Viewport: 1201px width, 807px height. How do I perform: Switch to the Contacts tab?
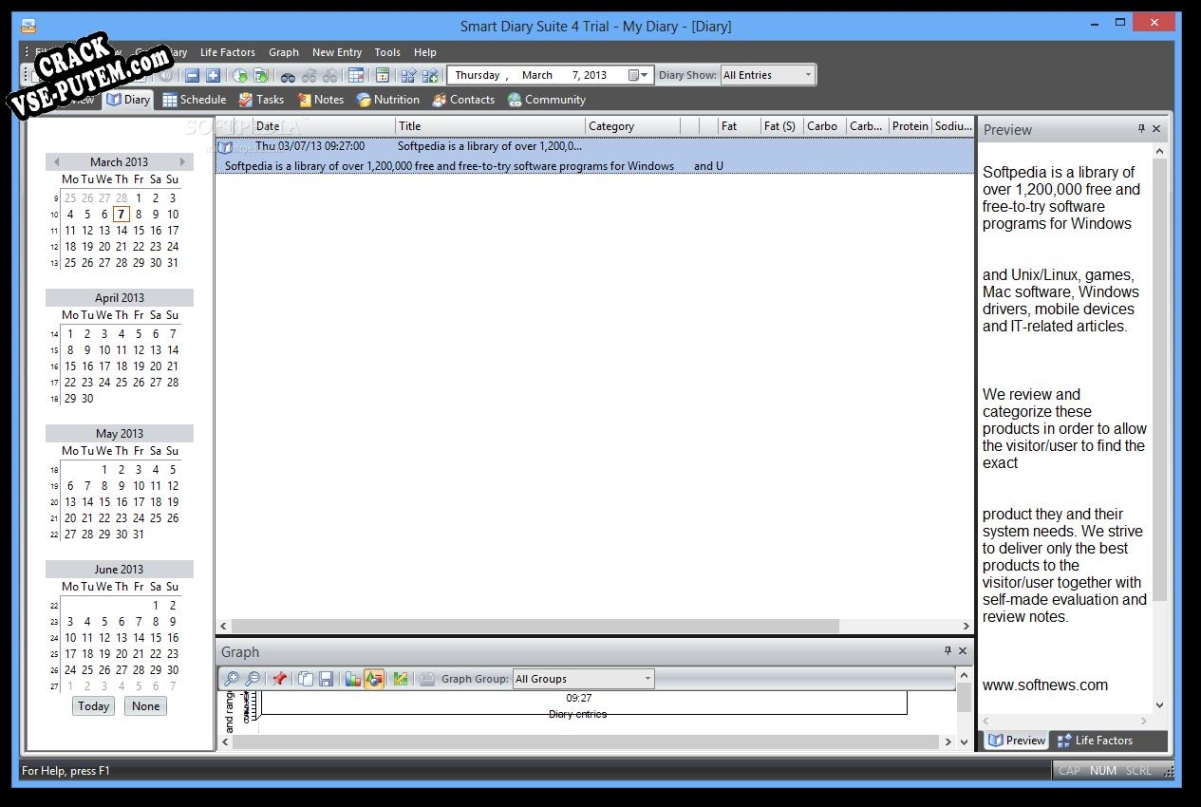coord(463,100)
